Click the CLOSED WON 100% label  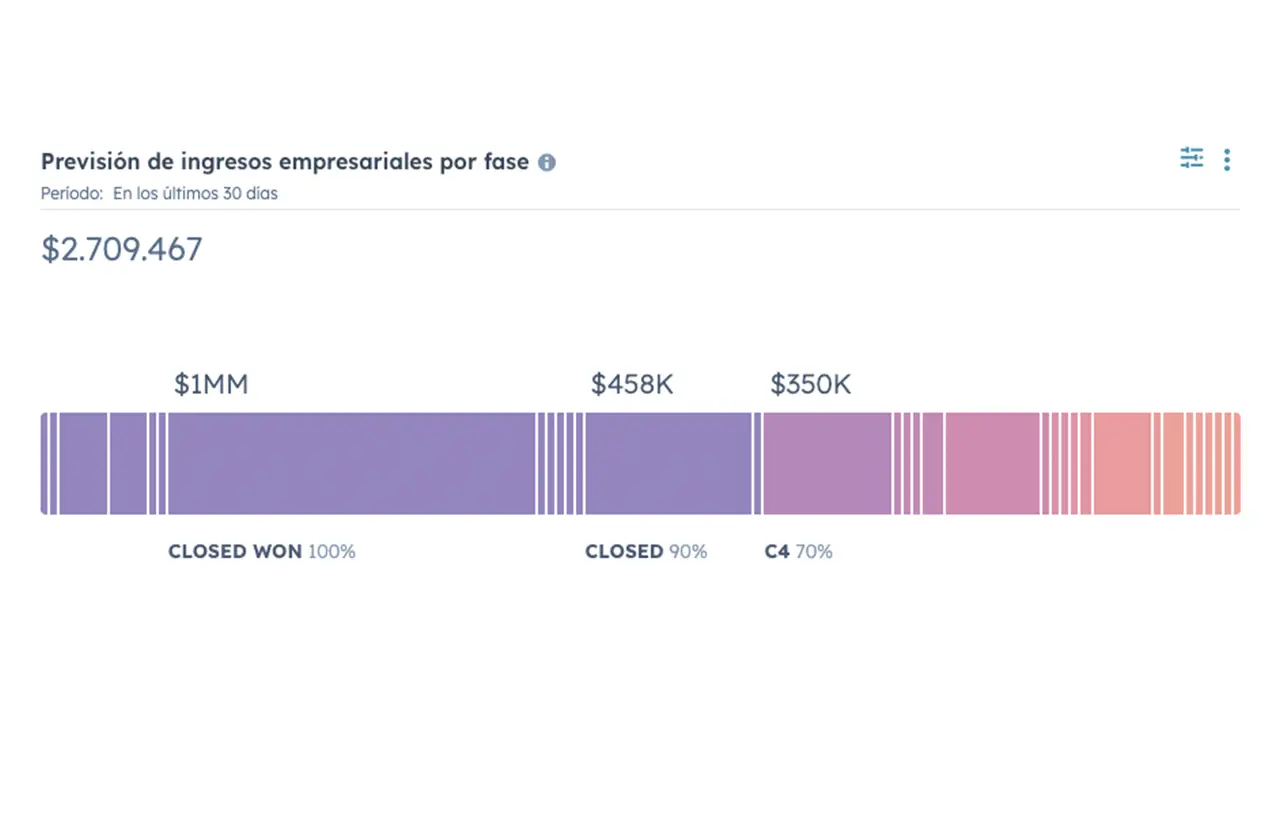pos(262,551)
